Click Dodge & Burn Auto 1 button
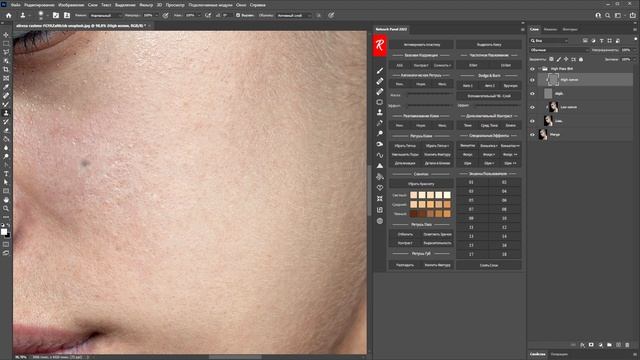Viewport: 640px width, 360px height. click(x=467, y=86)
